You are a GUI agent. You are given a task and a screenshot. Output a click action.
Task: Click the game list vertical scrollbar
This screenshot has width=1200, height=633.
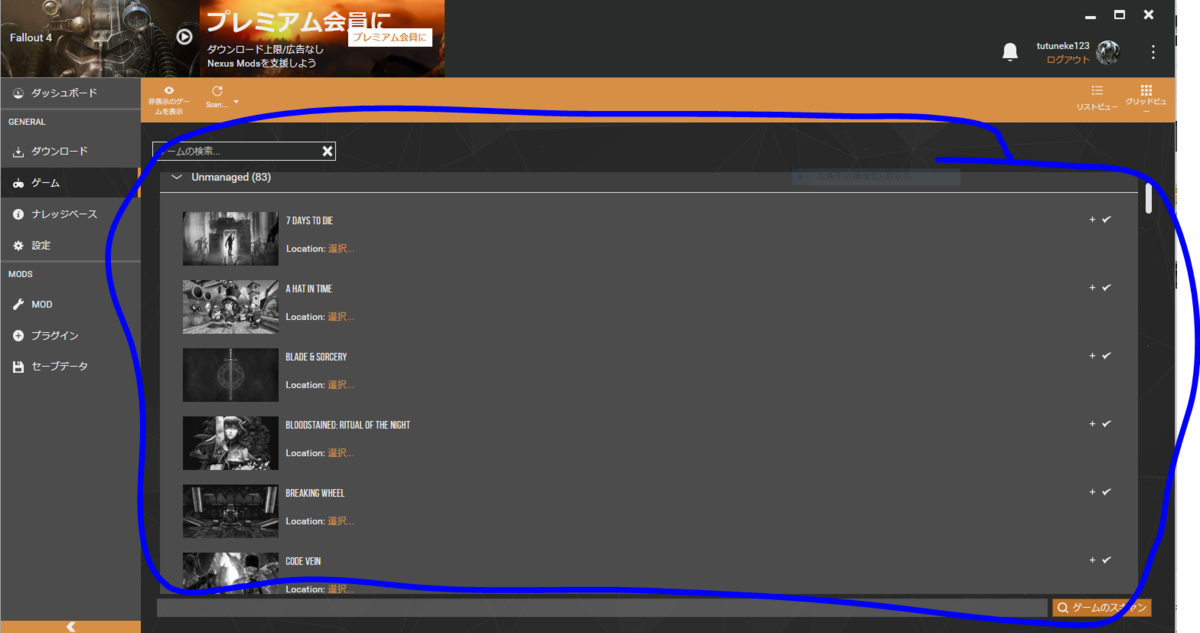1149,198
